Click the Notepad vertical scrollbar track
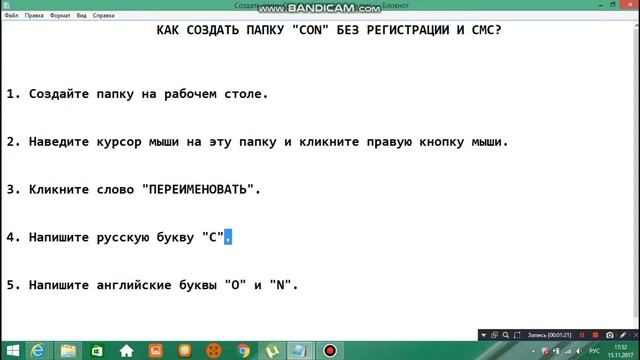This screenshot has height=360, width=640. click(x=637, y=173)
